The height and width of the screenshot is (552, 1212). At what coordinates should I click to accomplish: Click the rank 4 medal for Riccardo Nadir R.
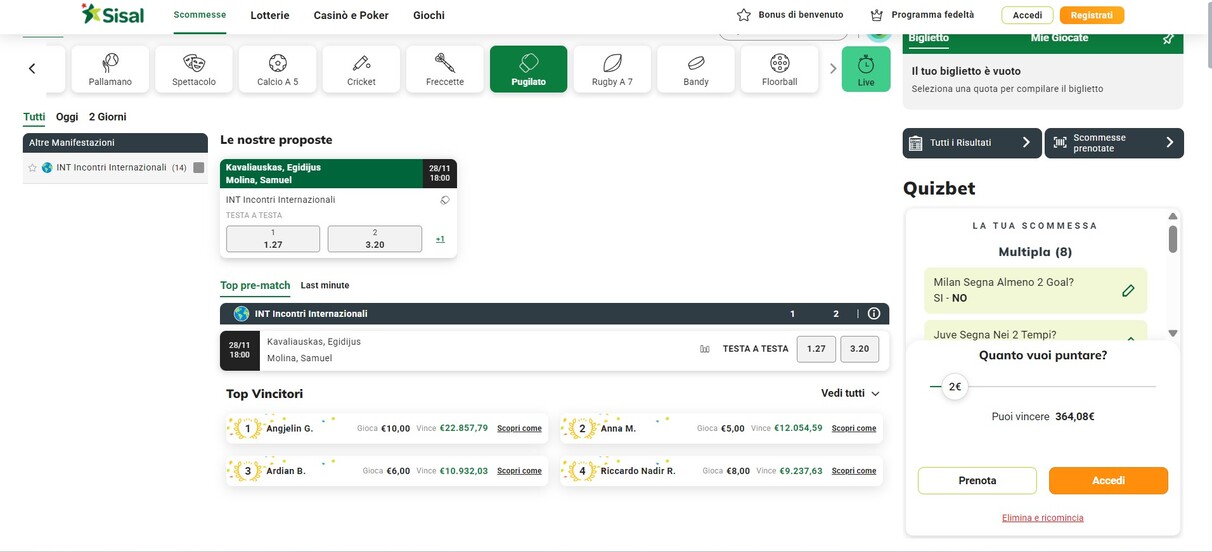(x=582, y=471)
